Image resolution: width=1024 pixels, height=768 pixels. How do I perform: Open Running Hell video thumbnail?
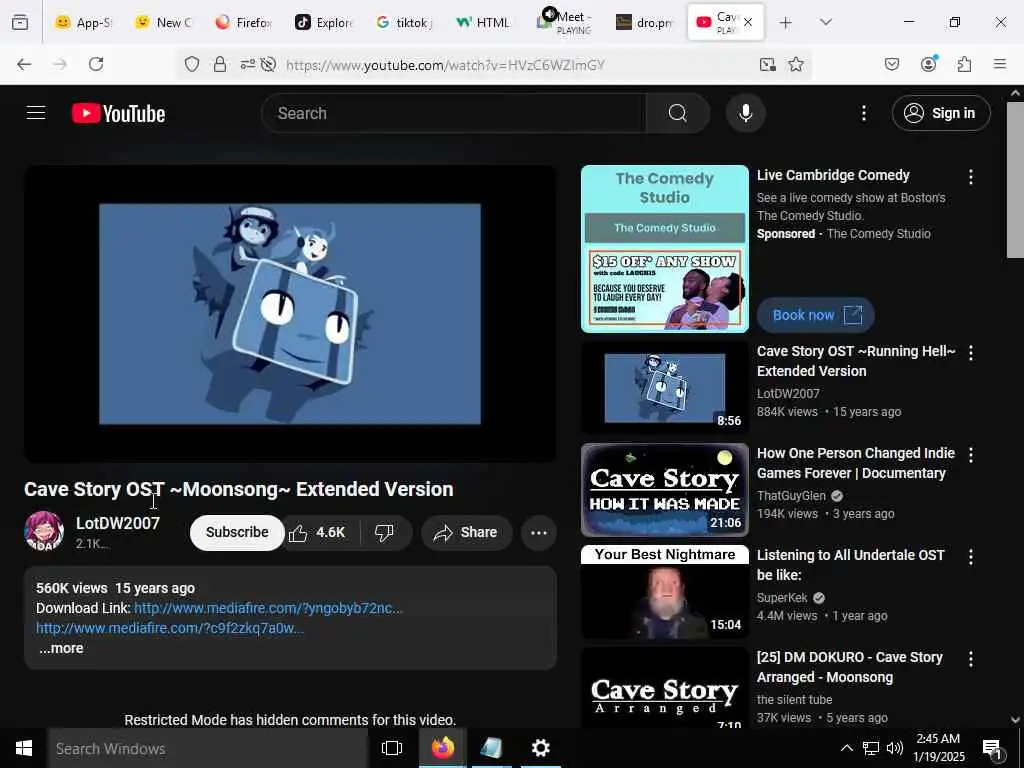click(x=665, y=388)
